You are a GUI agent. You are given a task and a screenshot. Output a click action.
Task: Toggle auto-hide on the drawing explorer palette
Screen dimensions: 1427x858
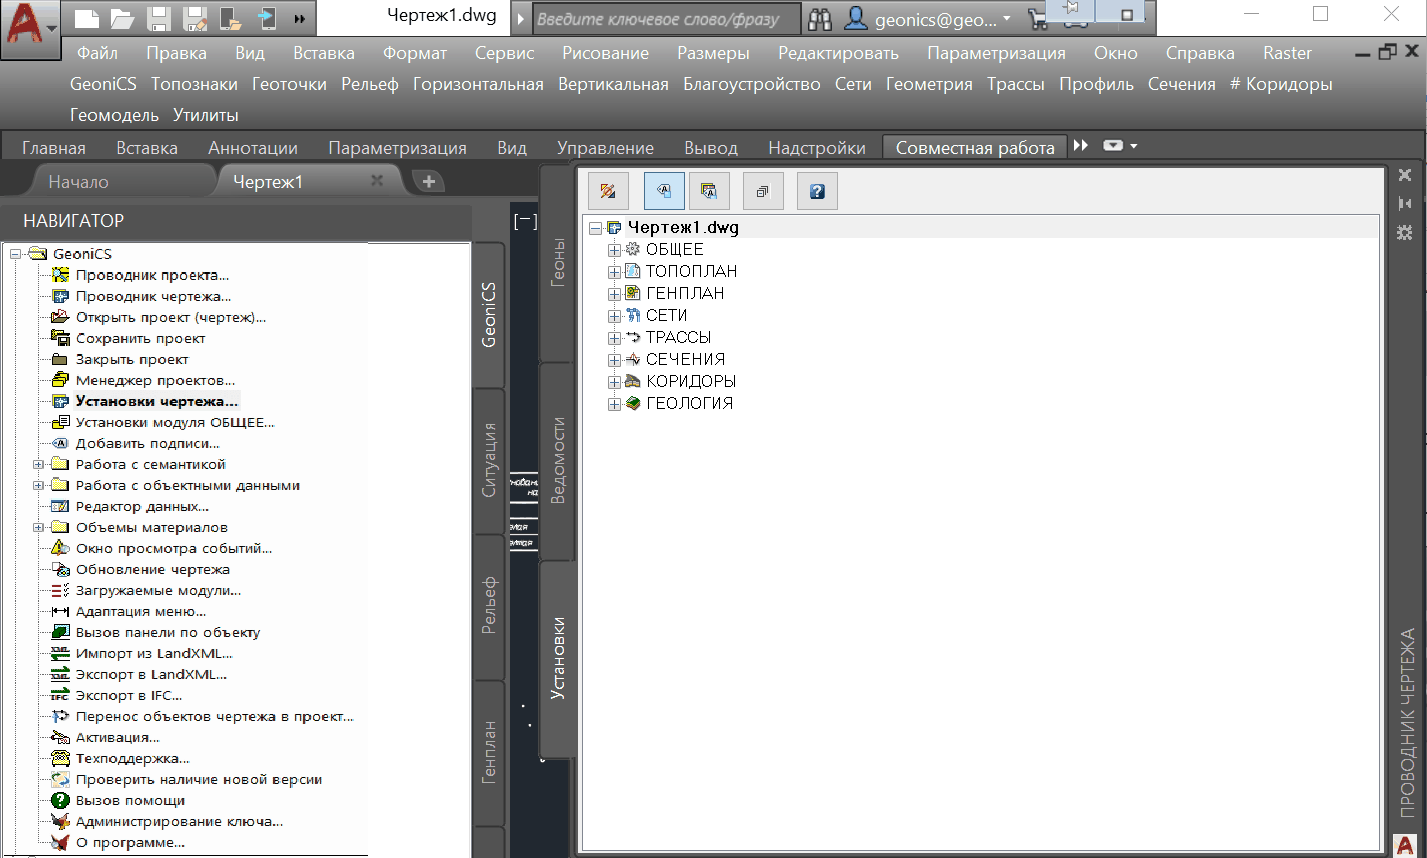(x=1405, y=203)
